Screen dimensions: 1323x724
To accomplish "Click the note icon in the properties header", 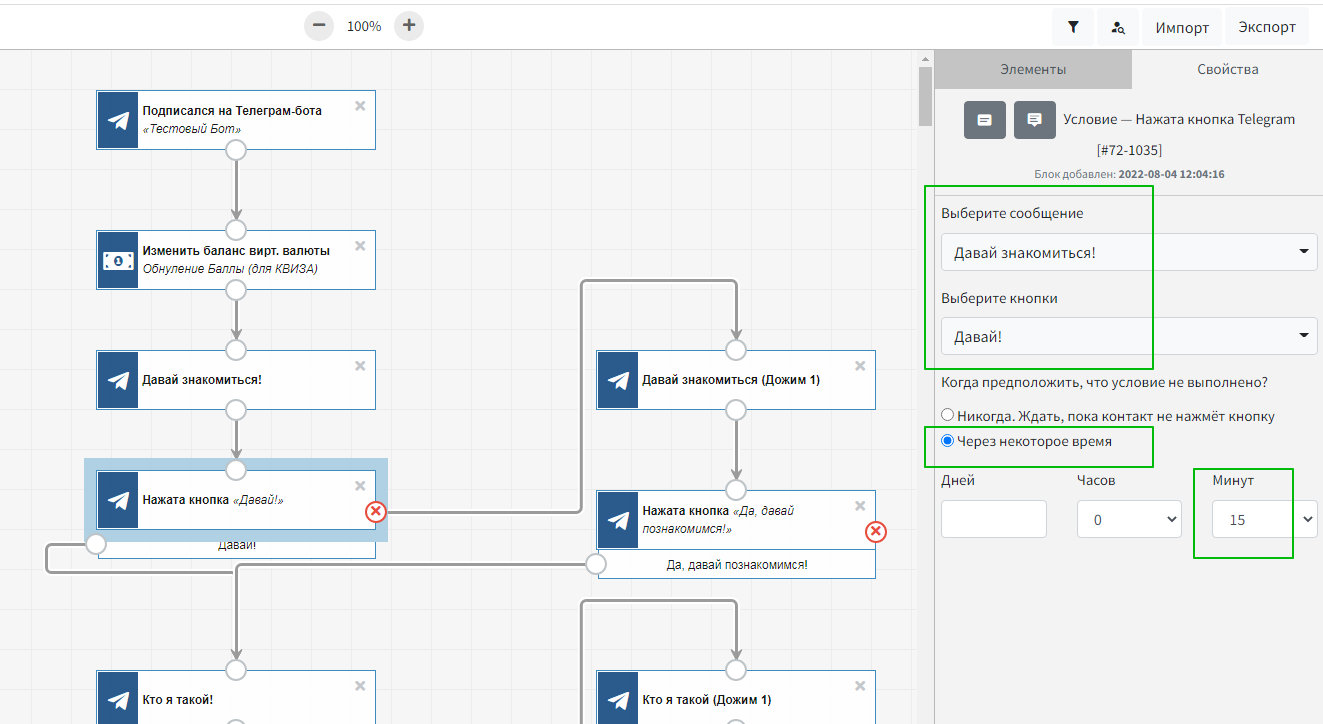I will 984,120.
